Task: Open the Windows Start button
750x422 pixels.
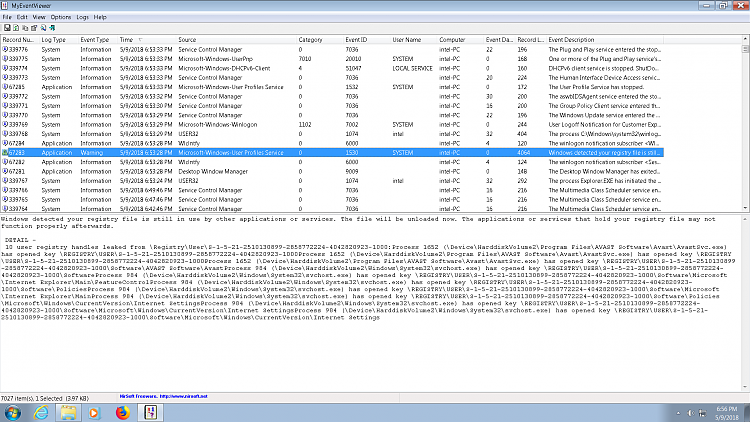Action: click(12, 412)
